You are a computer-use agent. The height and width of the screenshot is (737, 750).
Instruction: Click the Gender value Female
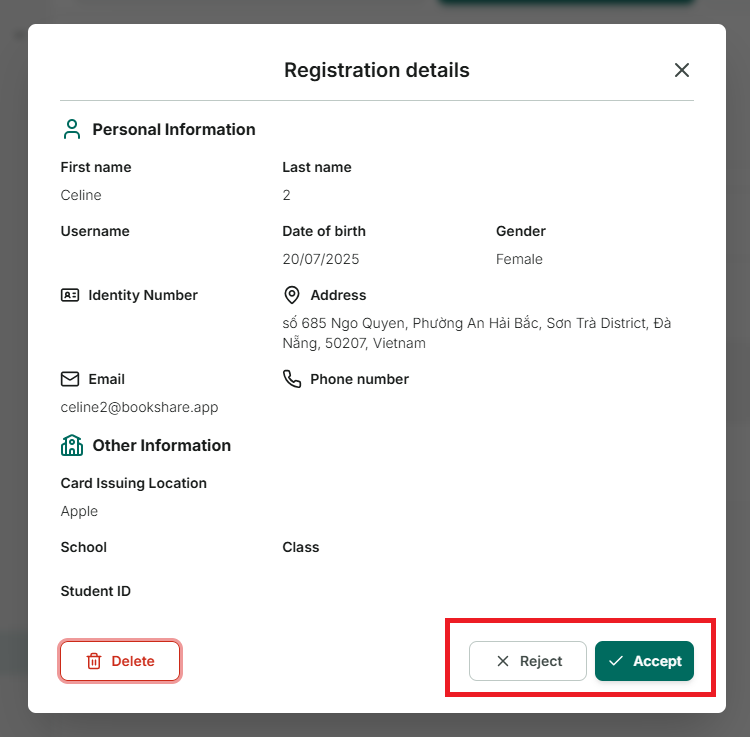click(519, 259)
